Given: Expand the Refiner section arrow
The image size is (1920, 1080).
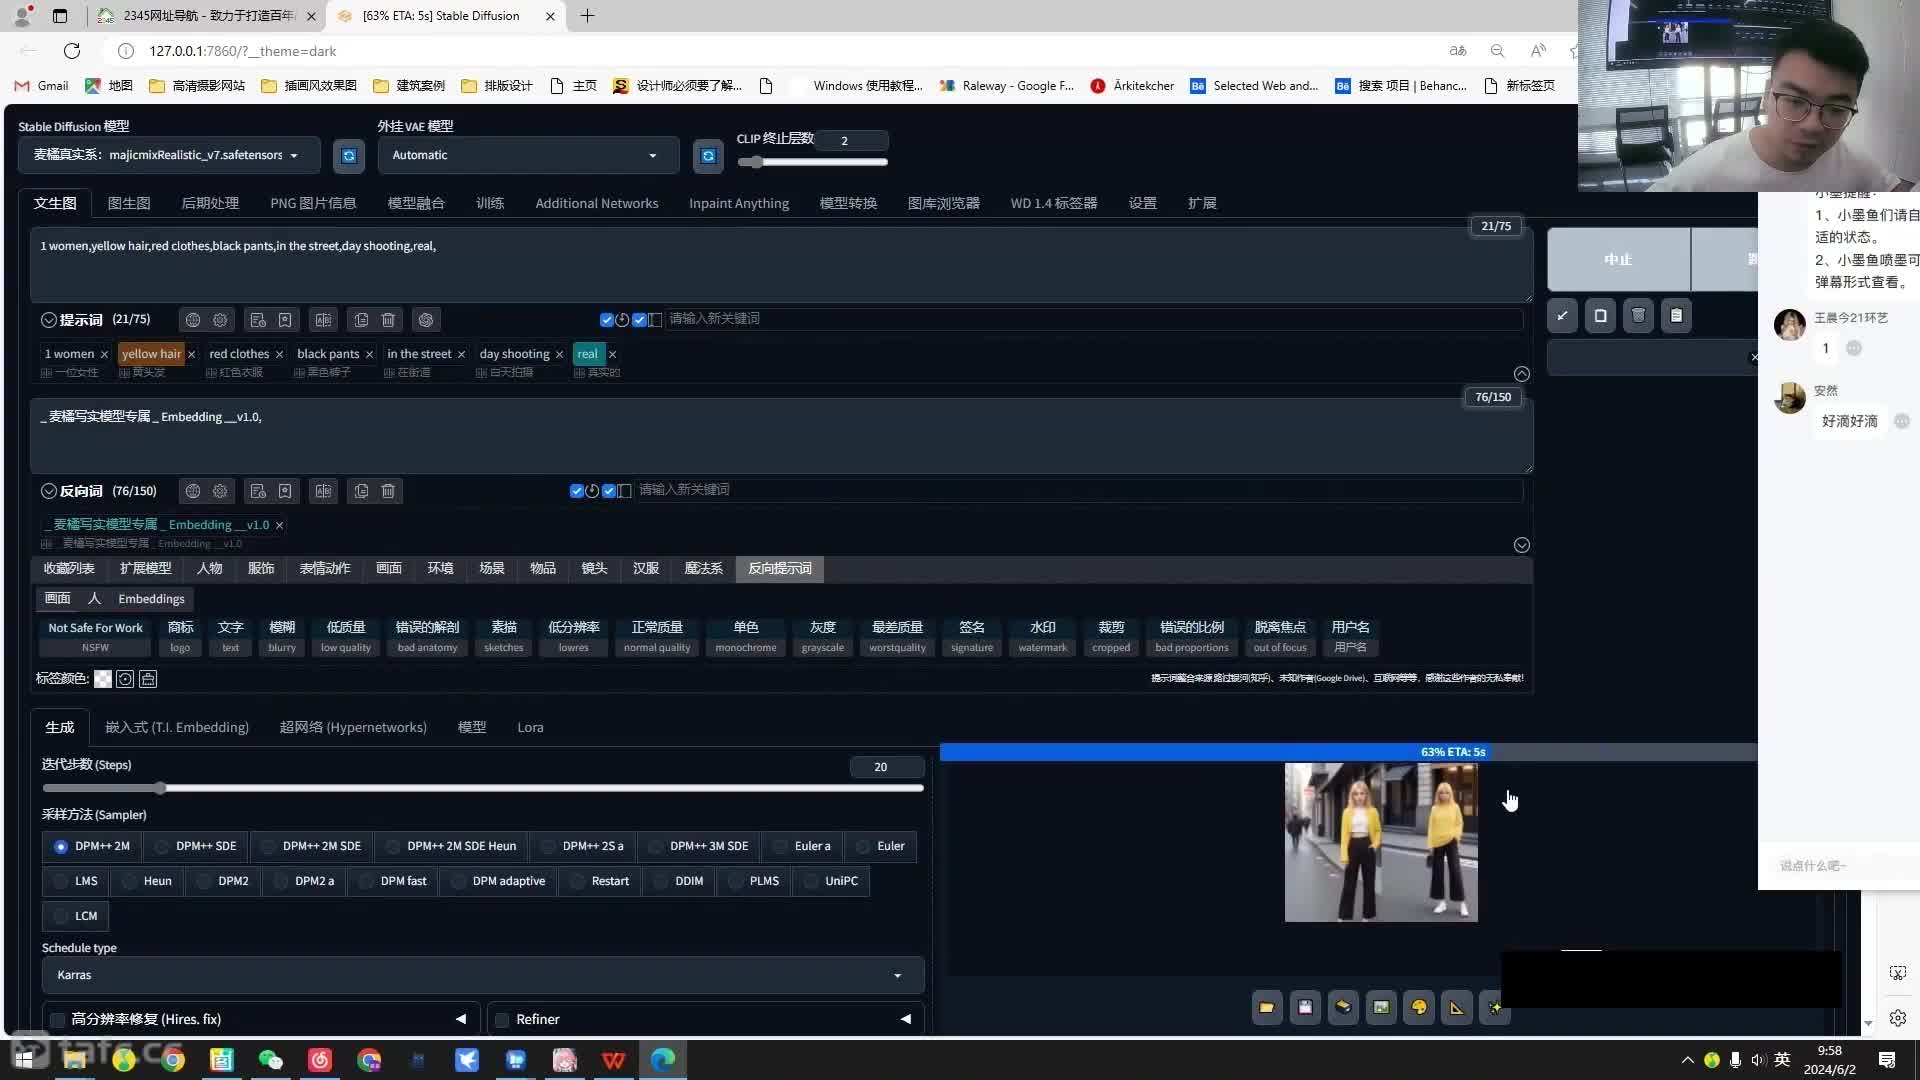Looking at the screenshot, I should point(906,1019).
